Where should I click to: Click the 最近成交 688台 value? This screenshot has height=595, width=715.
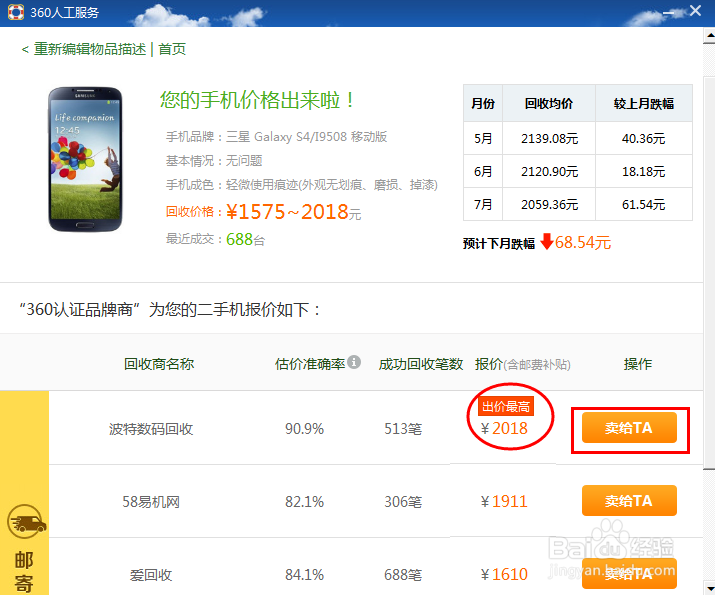click(245, 239)
